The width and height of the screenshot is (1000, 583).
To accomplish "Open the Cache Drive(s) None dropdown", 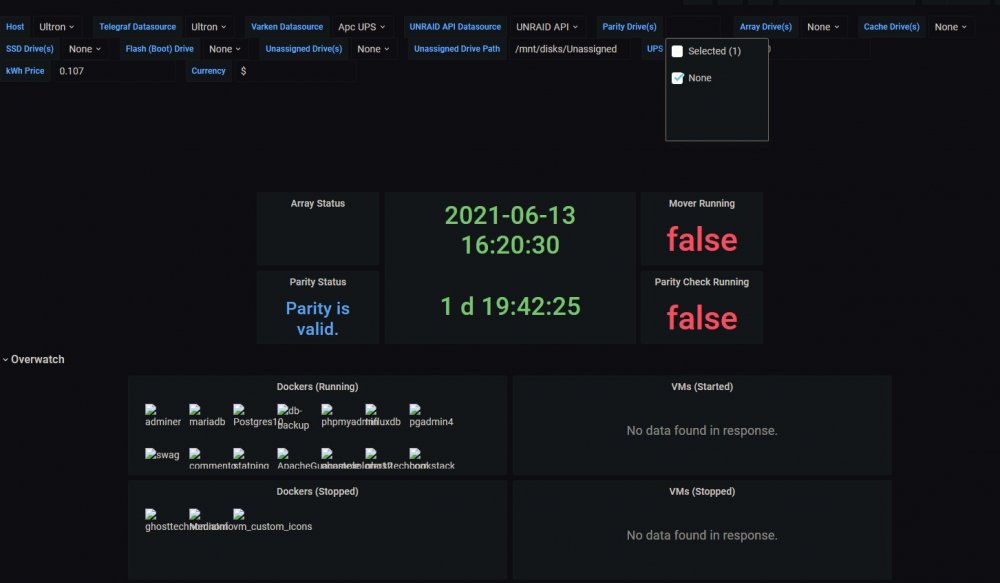I will pos(950,27).
